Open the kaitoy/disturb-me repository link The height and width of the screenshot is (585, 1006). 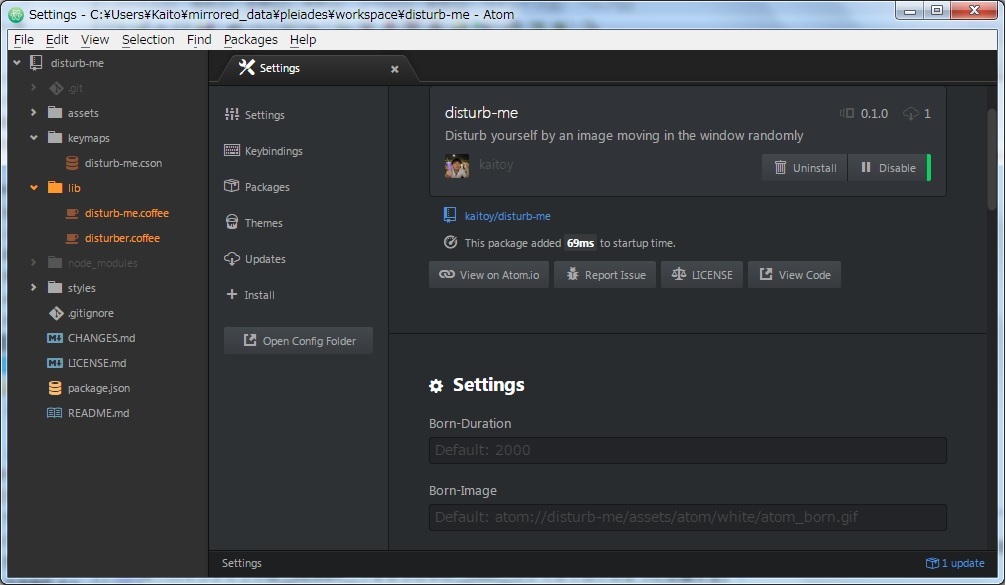[507, 216]
